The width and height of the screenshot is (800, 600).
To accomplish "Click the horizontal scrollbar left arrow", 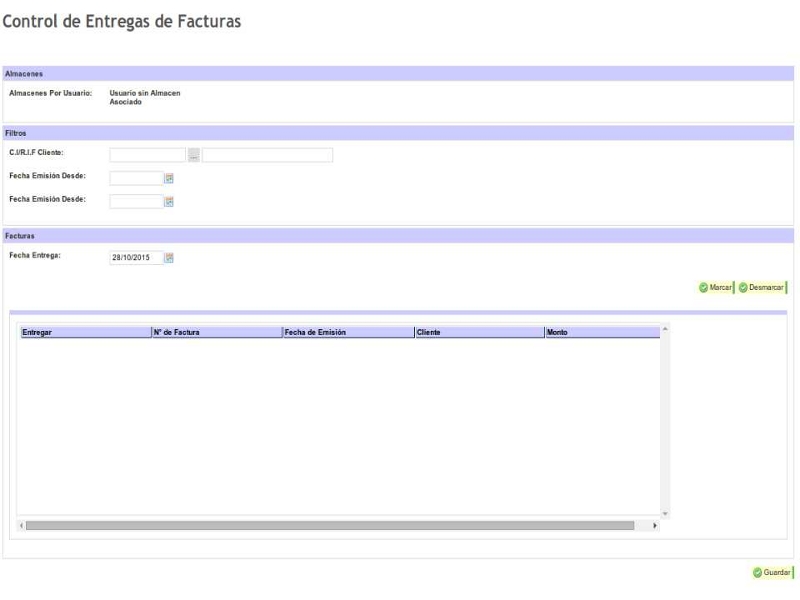I will coord(22,525).
